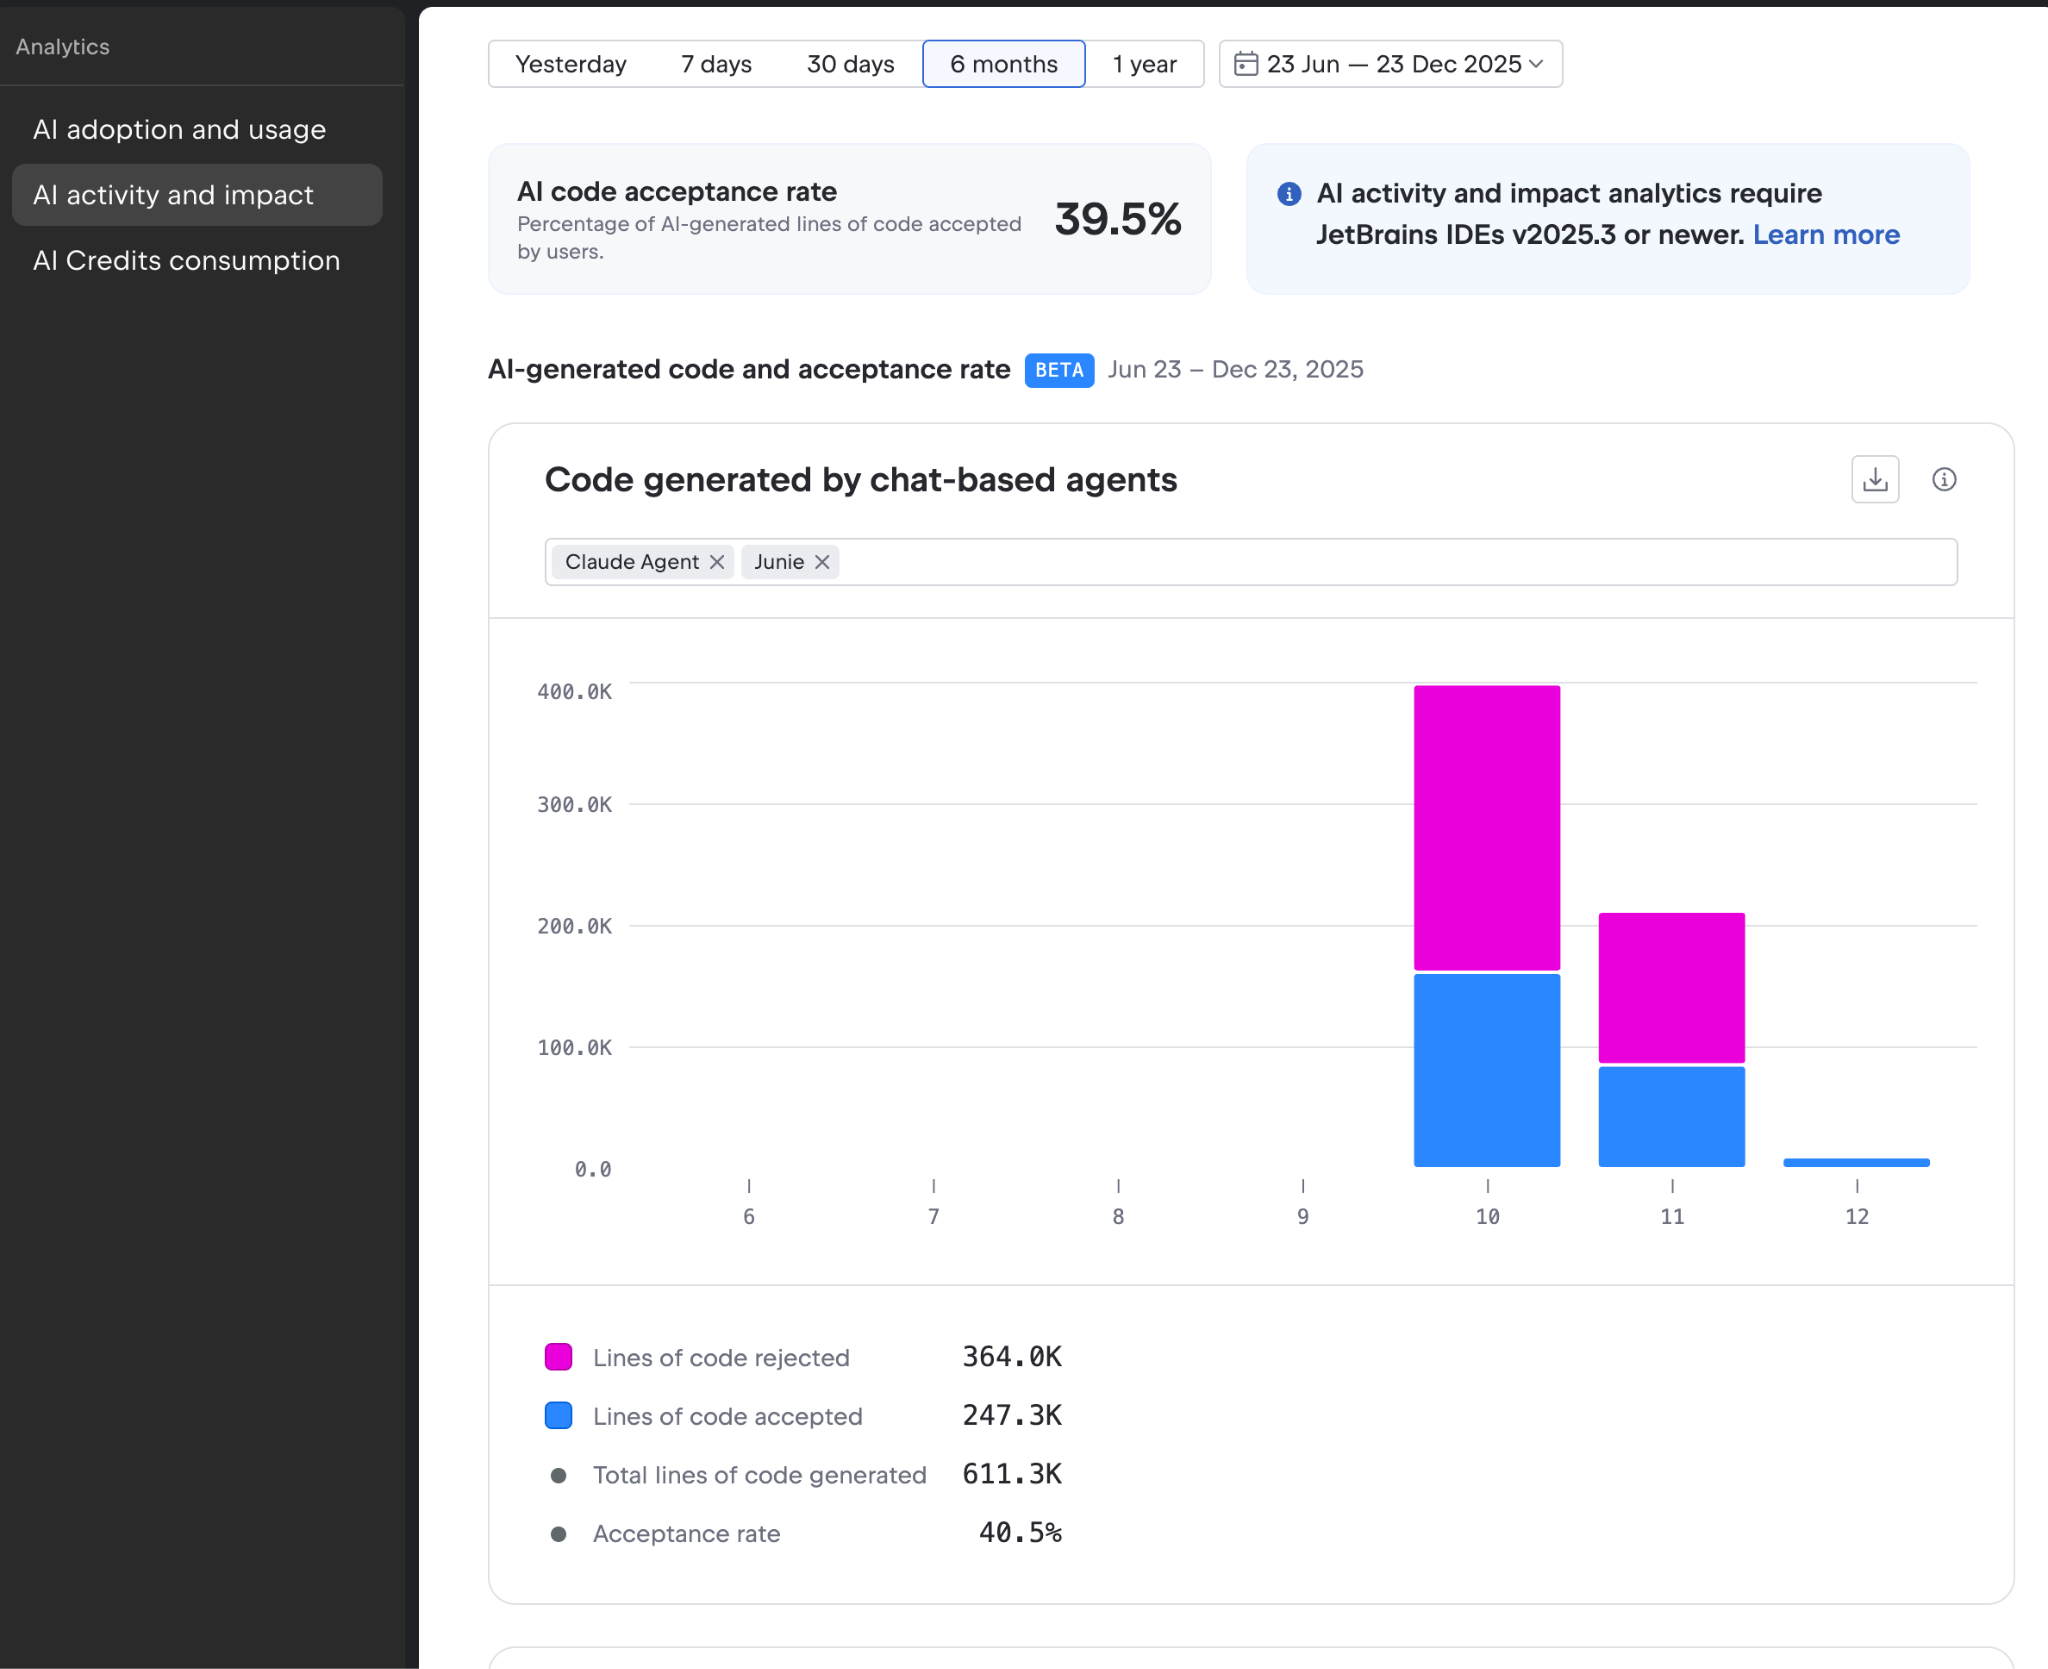Remove the Junie filter tag
This screenshot has width=2048, height=1669.
[x=822, y=562]
